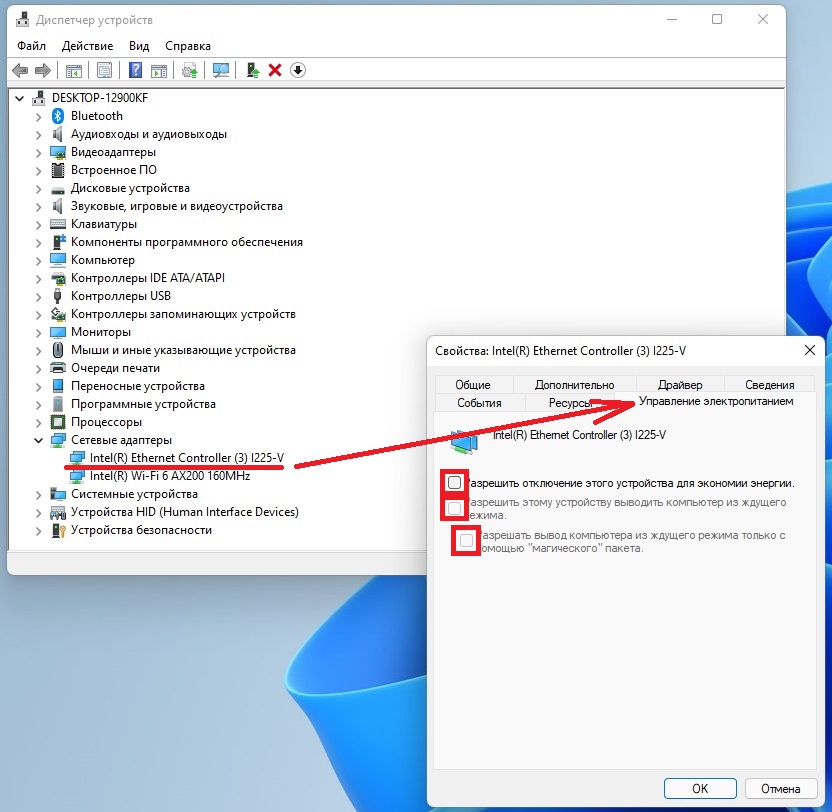Click the Отмена button

click(x=781, y=789)
